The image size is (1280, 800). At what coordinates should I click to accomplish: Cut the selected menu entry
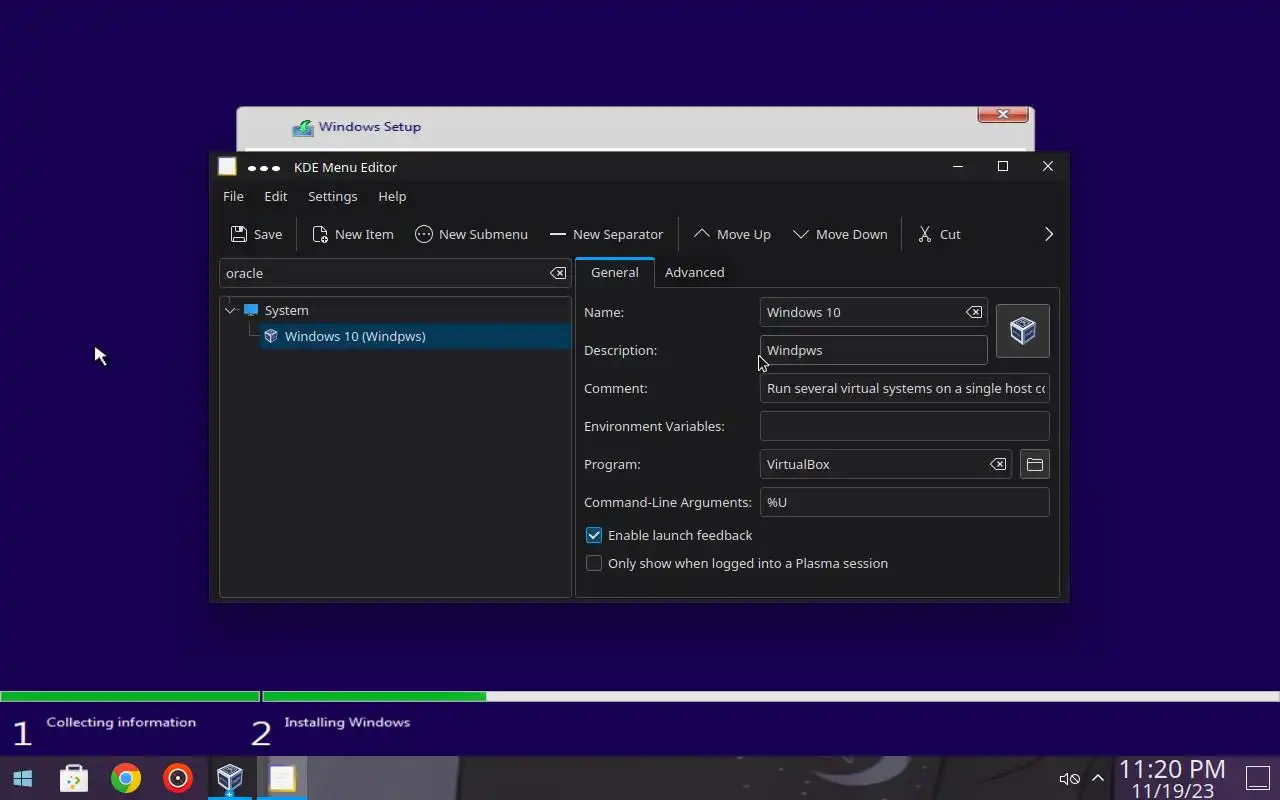(x=939, y=234)
